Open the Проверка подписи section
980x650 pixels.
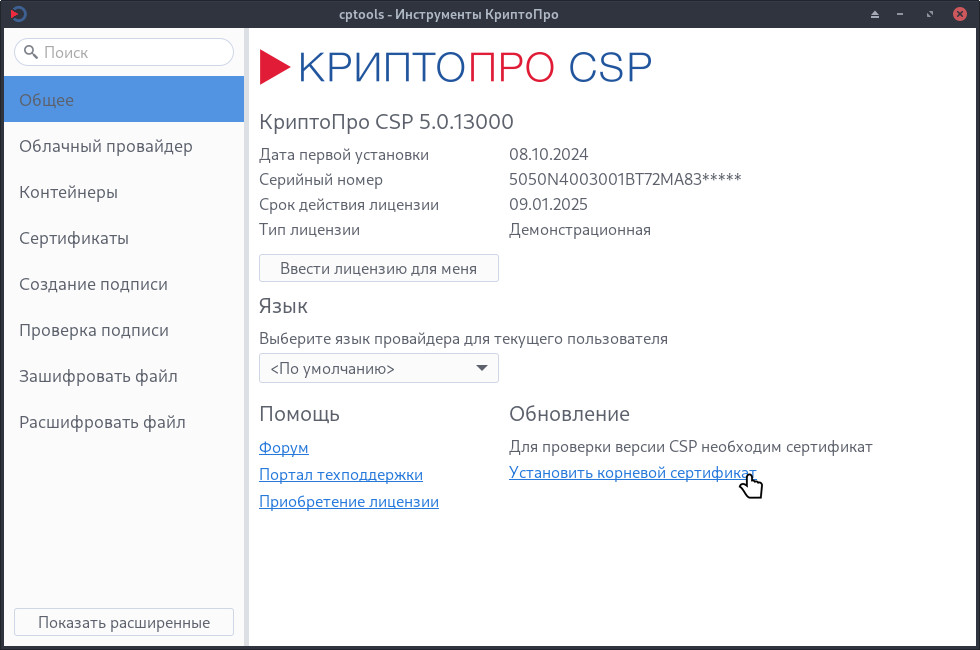point(122,330)
